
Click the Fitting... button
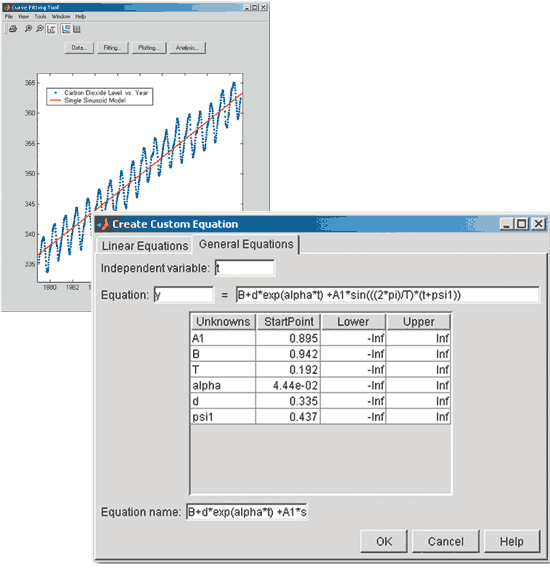113,48
